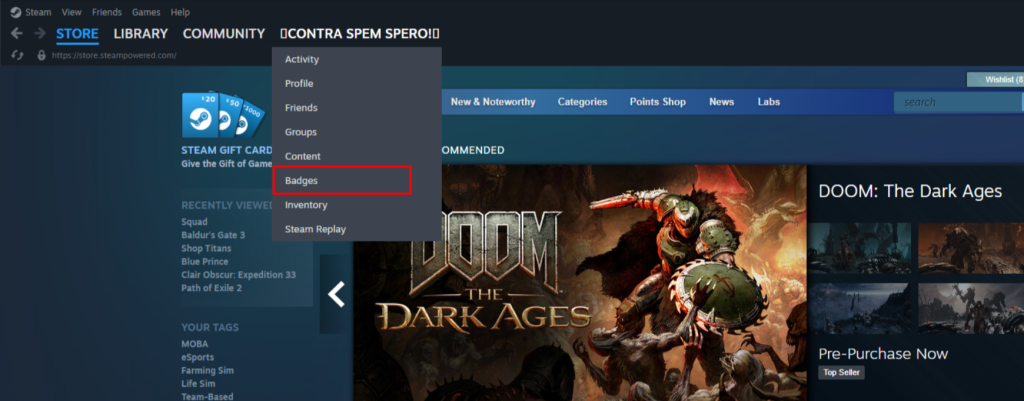Click the Pre-Purchase Now text

pos(883,354)
